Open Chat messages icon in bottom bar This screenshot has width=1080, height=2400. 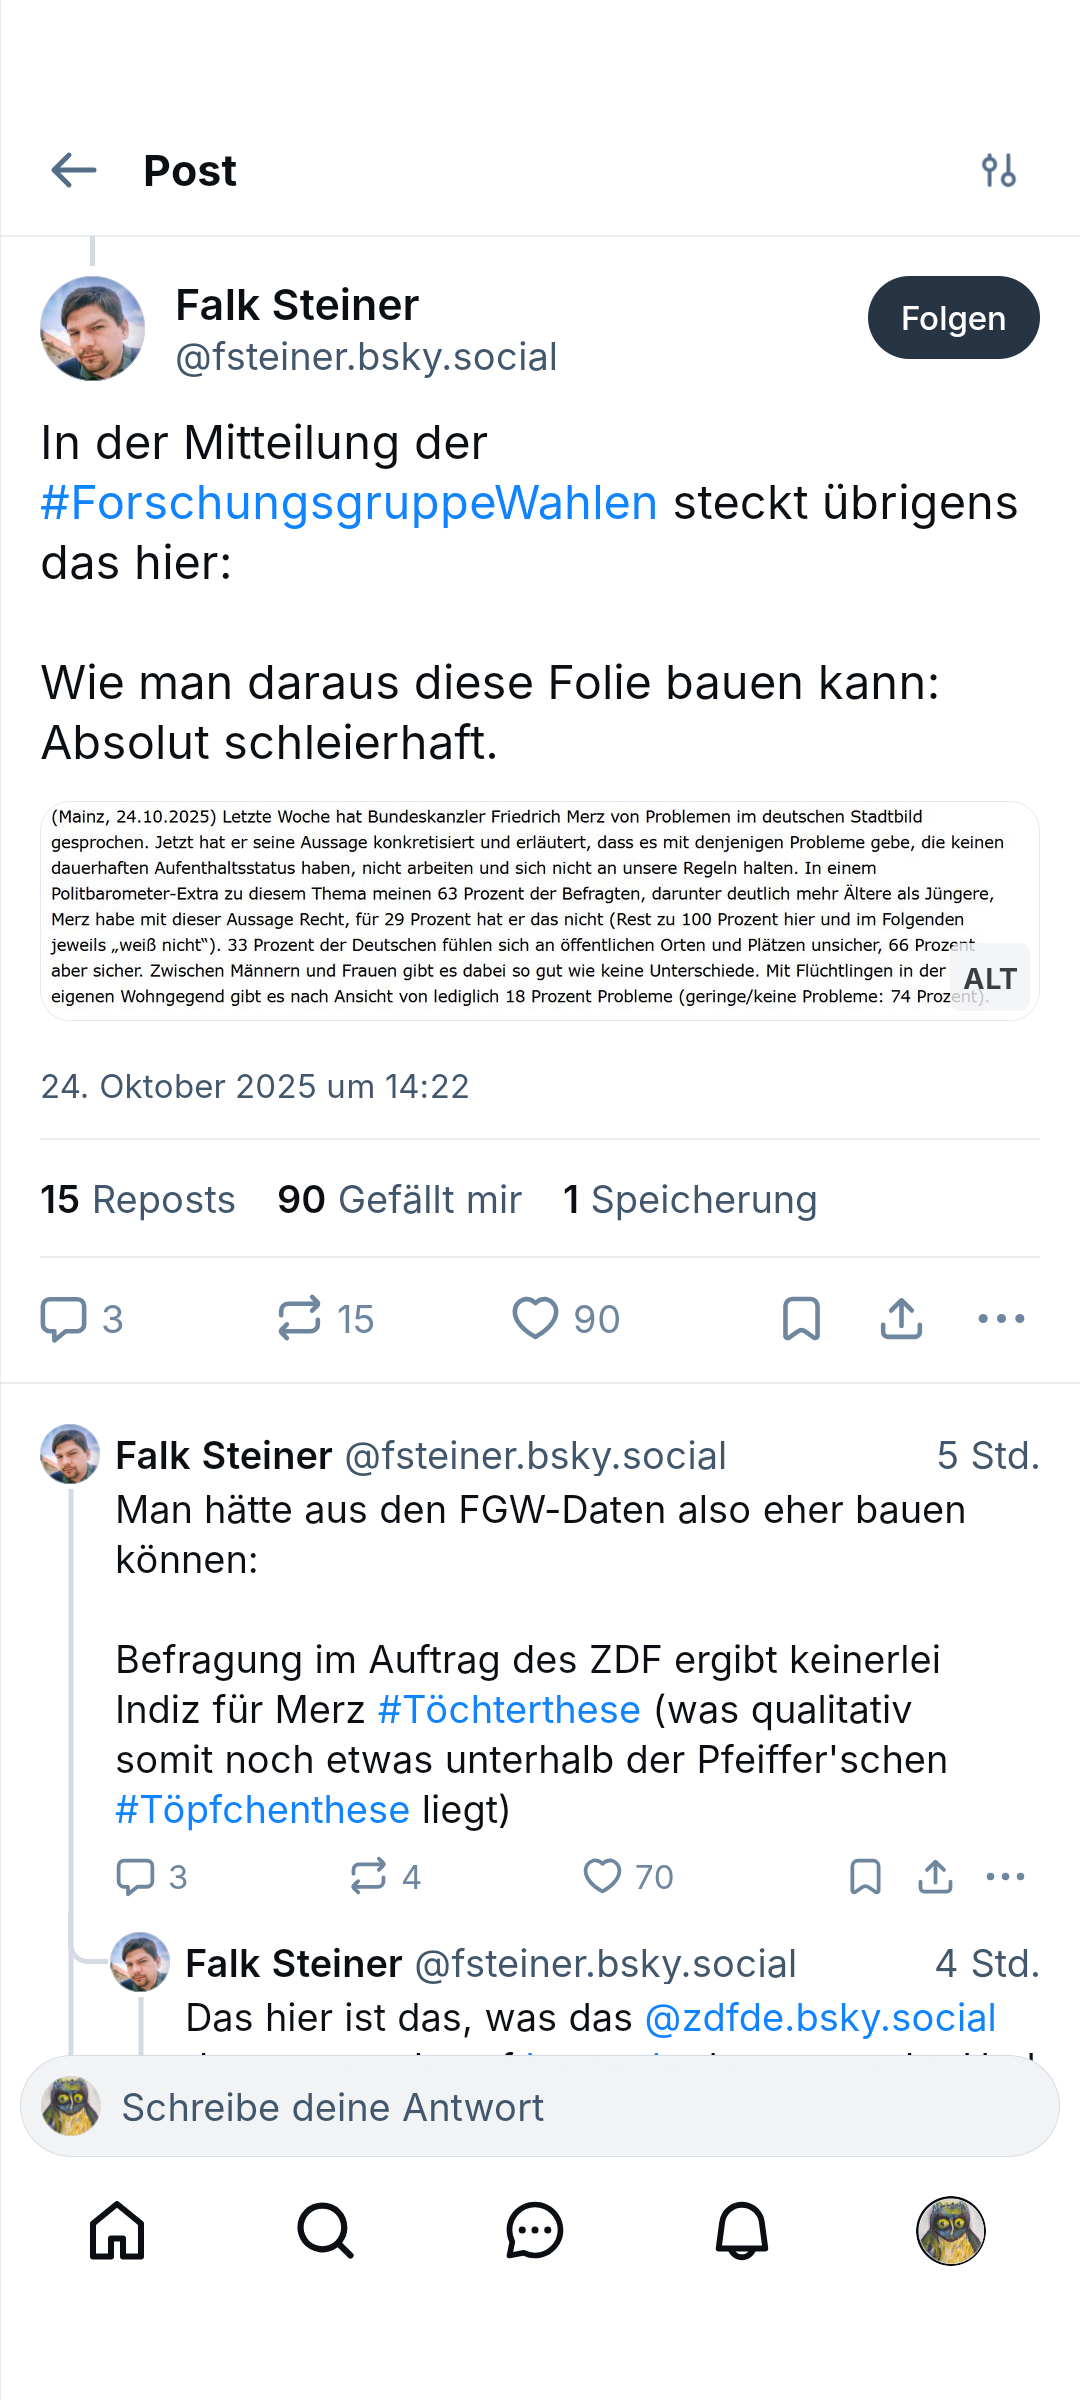534,2231
